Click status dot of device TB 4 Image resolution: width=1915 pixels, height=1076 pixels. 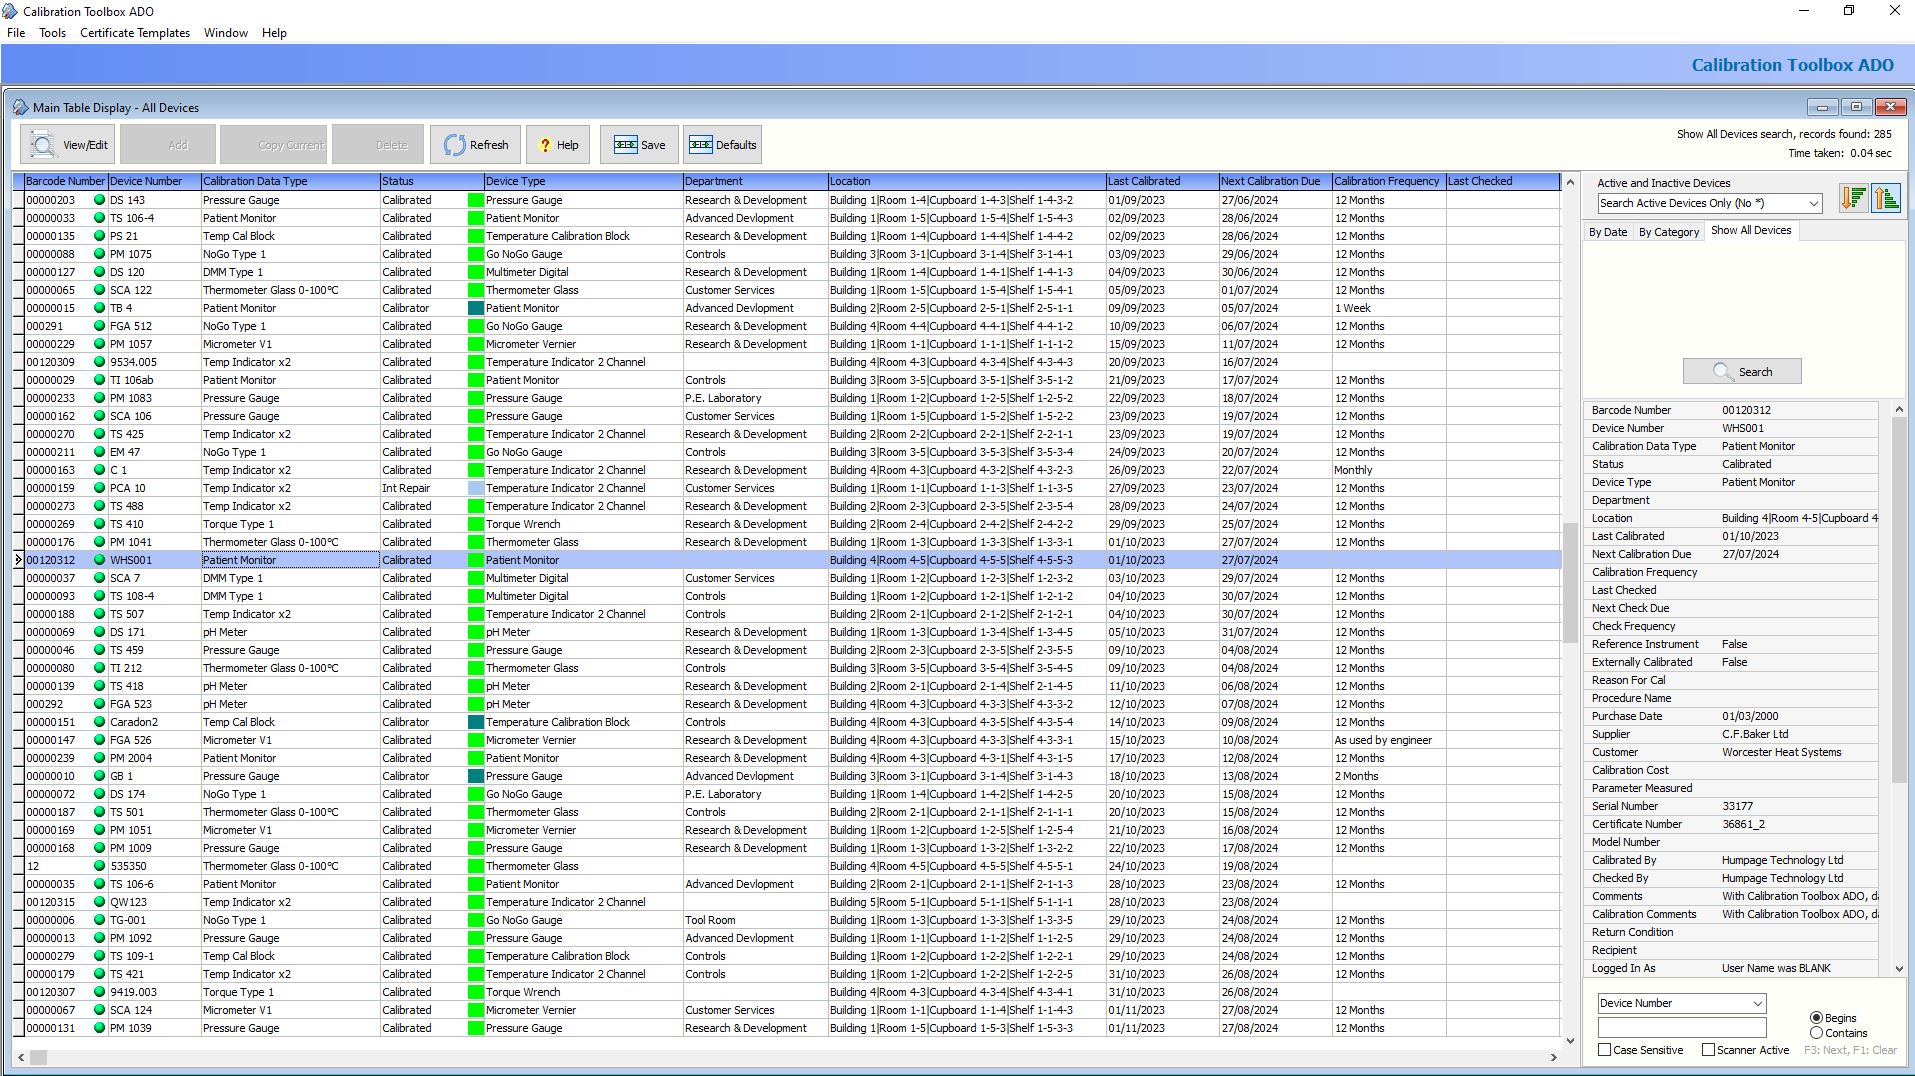click(99, 308)
